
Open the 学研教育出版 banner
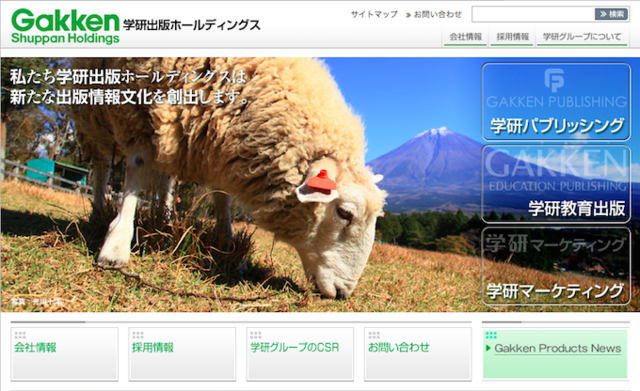[x=556, y=184]
